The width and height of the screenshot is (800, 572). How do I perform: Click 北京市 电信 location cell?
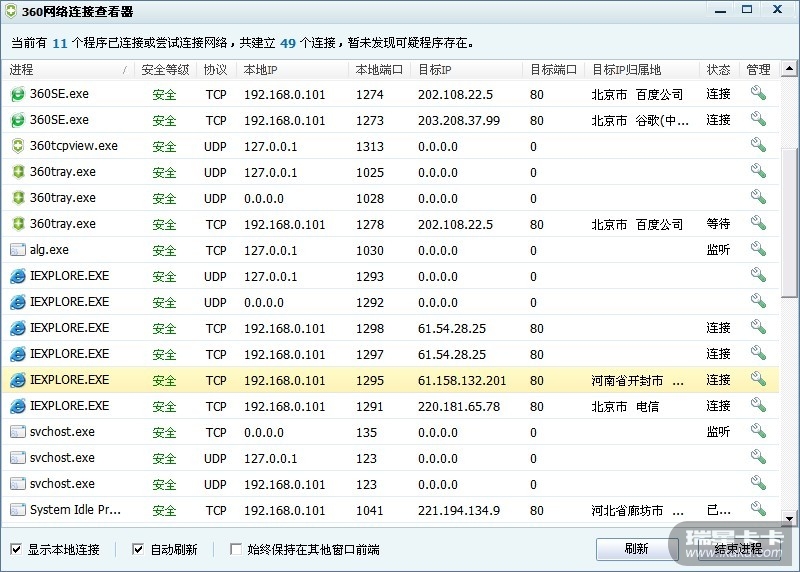(625, 407)
